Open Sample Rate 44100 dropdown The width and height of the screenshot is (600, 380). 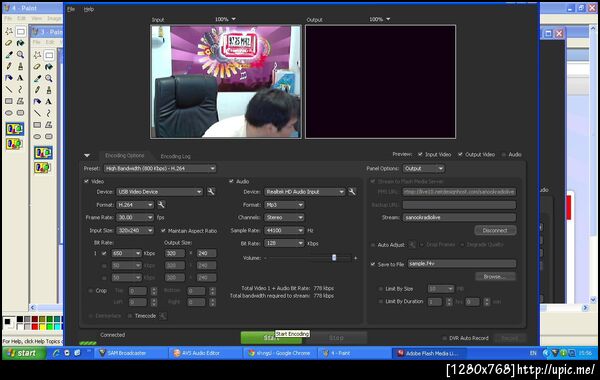coord(284,230)
